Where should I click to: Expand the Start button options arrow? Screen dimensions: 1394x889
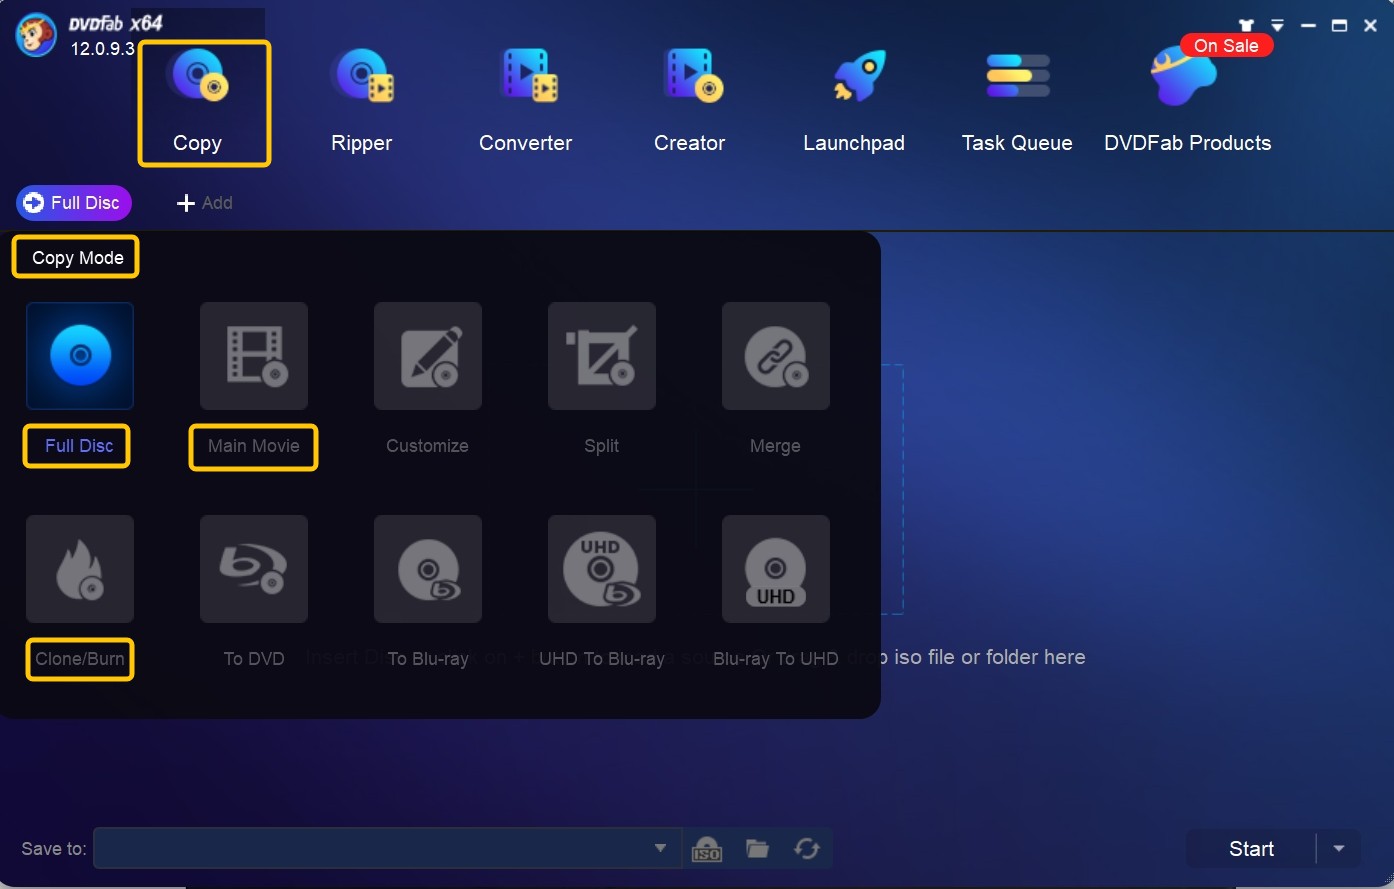1338,849
